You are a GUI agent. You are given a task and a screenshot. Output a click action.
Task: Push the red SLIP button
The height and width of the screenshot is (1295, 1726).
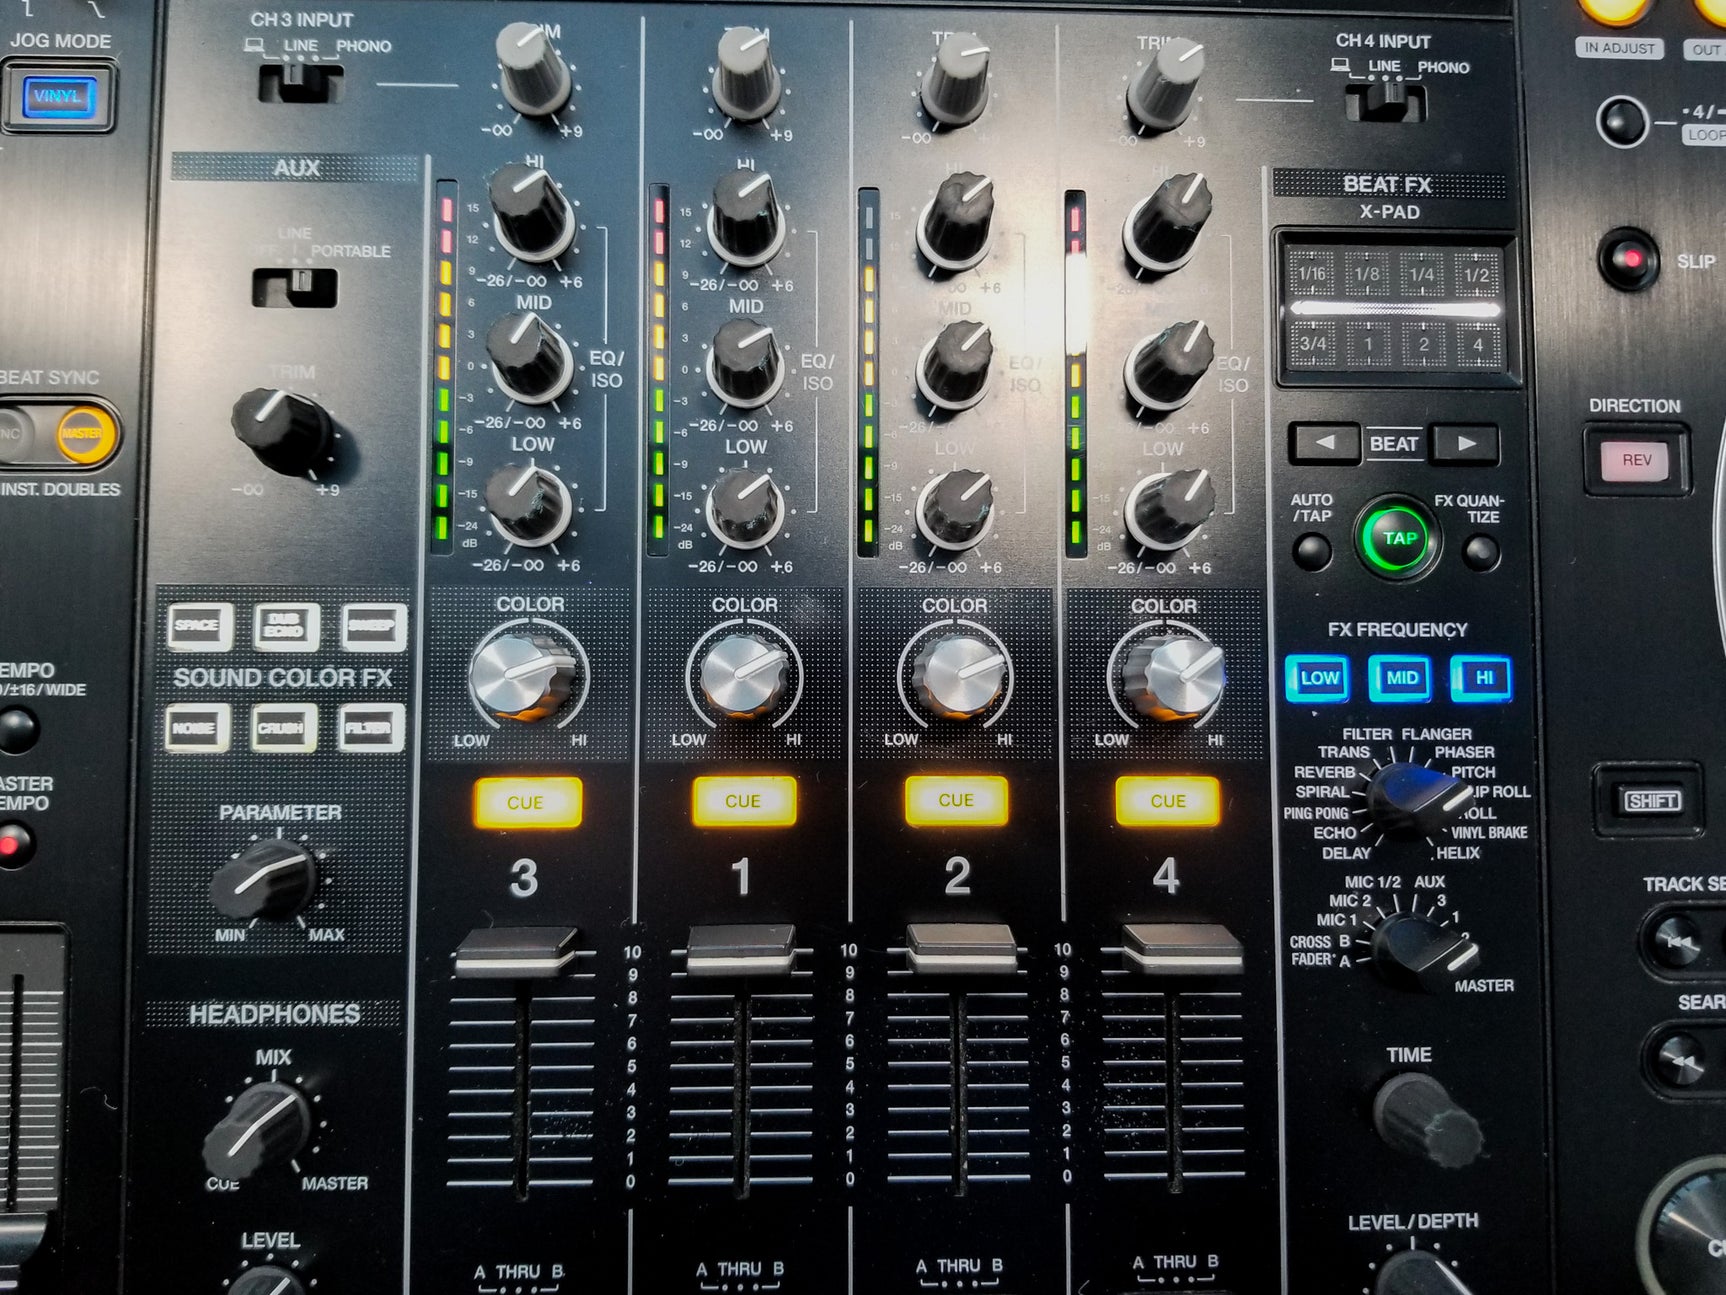tap(1629, 259)
